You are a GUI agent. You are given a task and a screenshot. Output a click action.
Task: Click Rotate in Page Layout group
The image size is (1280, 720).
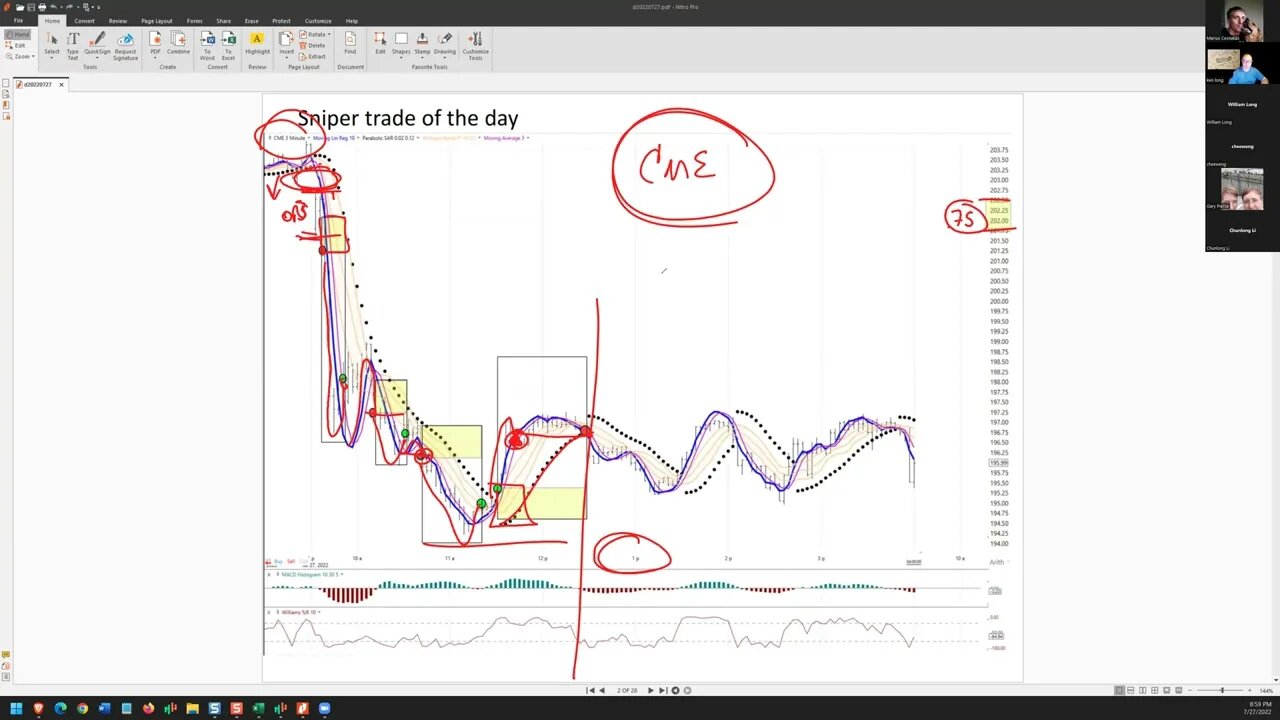tap(314, 34)
